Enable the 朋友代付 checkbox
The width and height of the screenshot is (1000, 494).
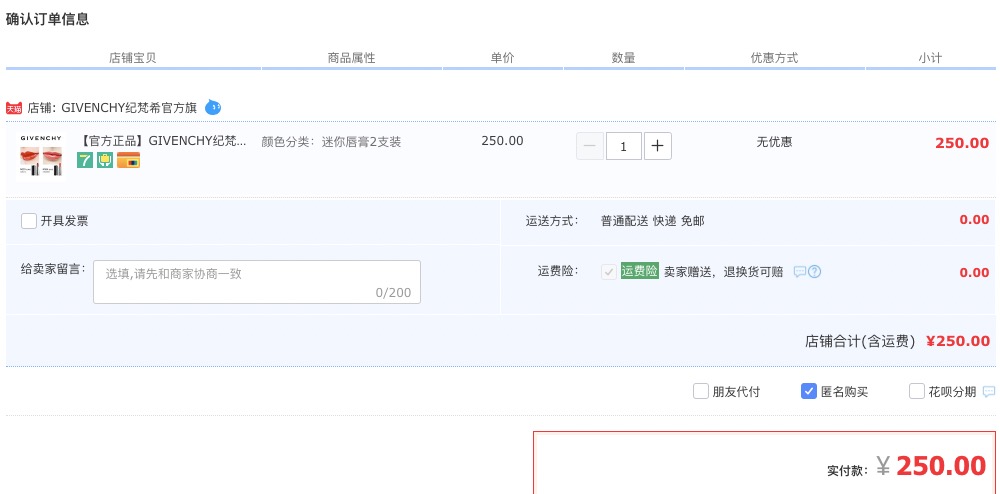tap(701, 391)
